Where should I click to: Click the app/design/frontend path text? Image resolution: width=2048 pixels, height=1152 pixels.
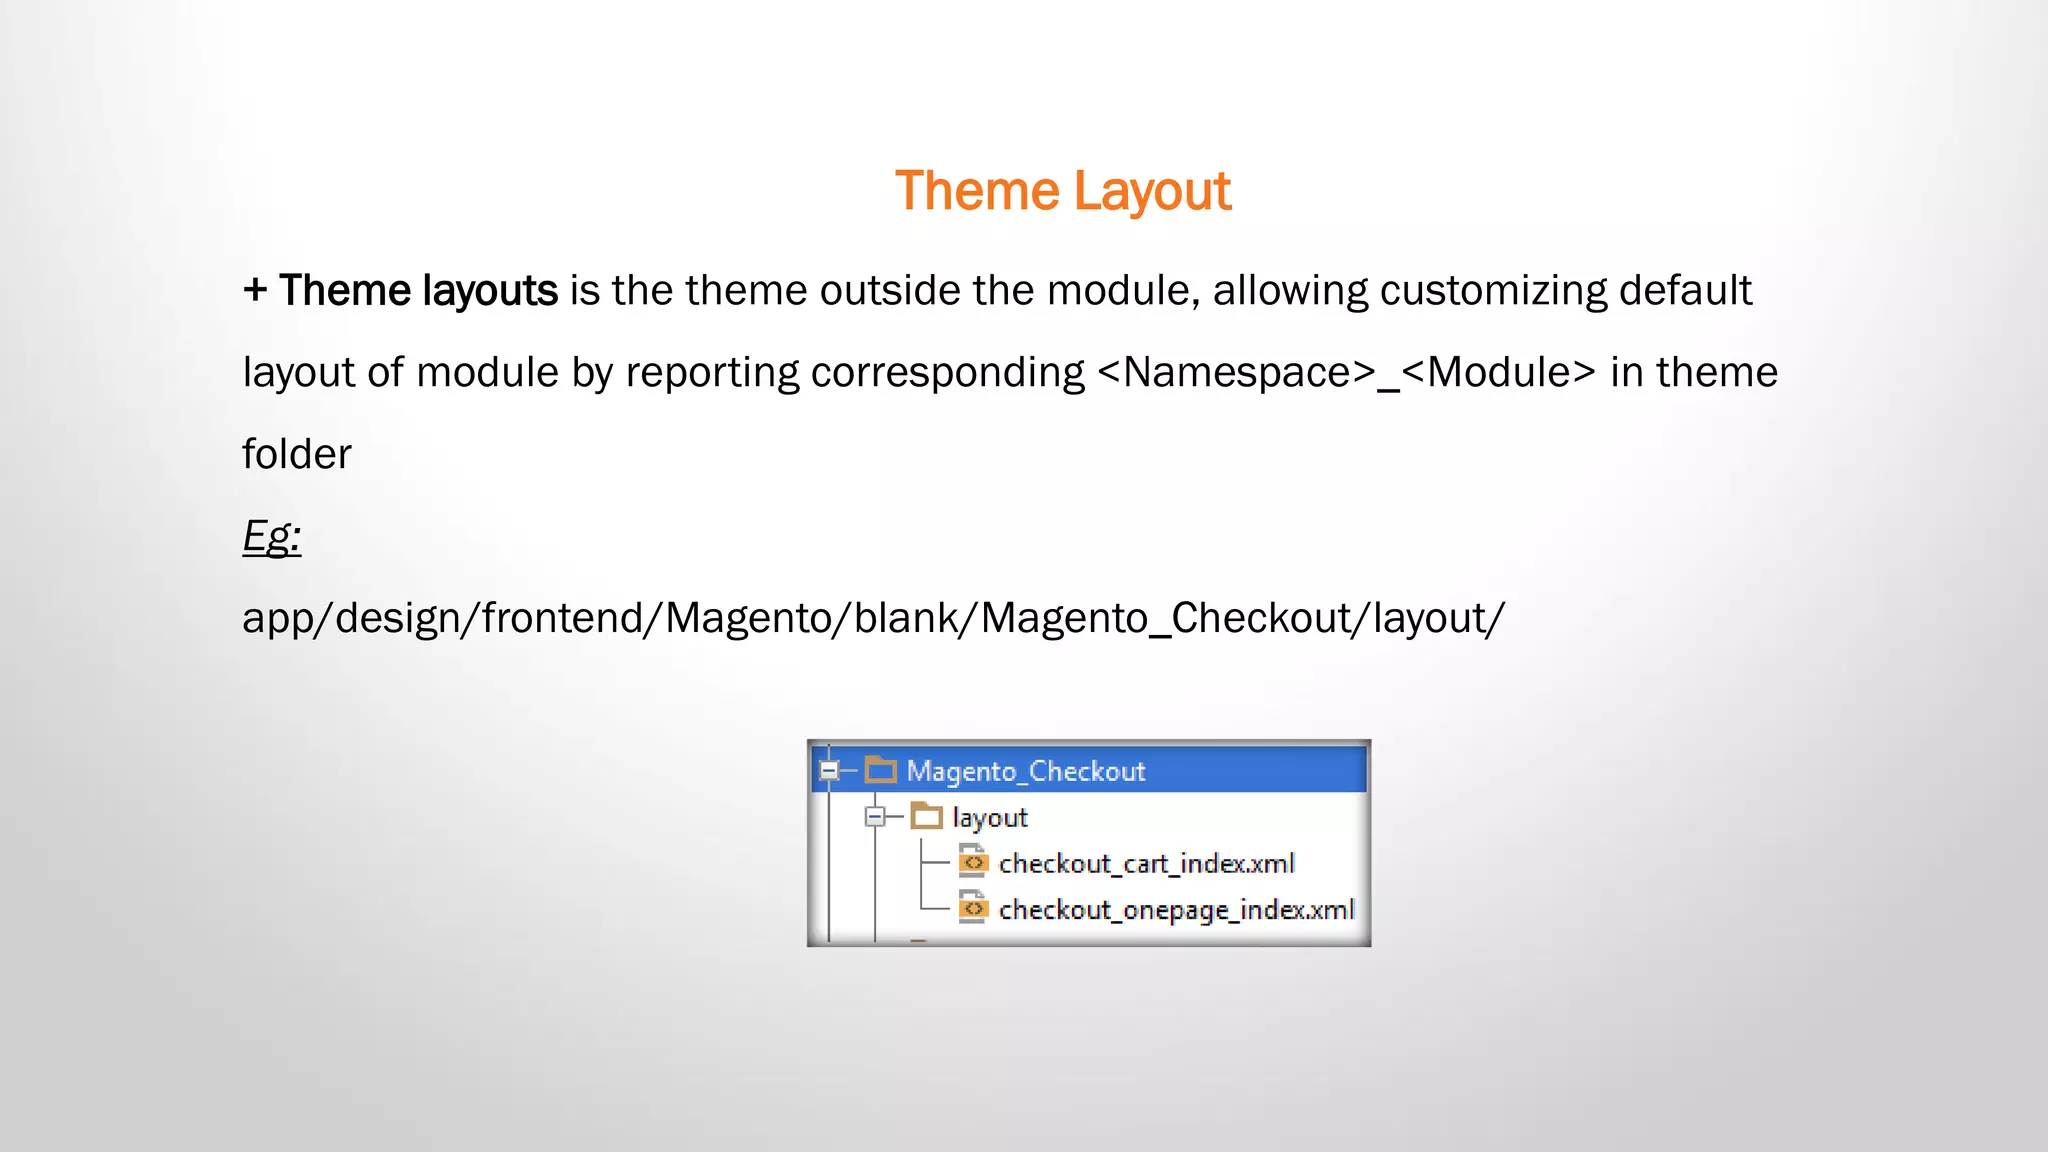click(x=873, y=618)
